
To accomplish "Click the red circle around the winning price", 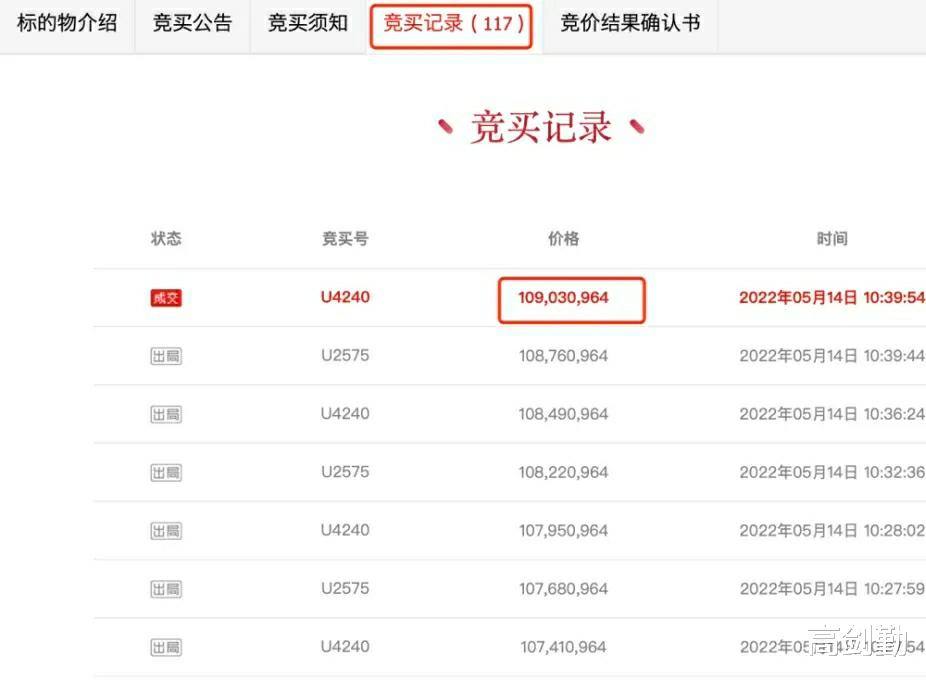I will [x=571, y=299].
